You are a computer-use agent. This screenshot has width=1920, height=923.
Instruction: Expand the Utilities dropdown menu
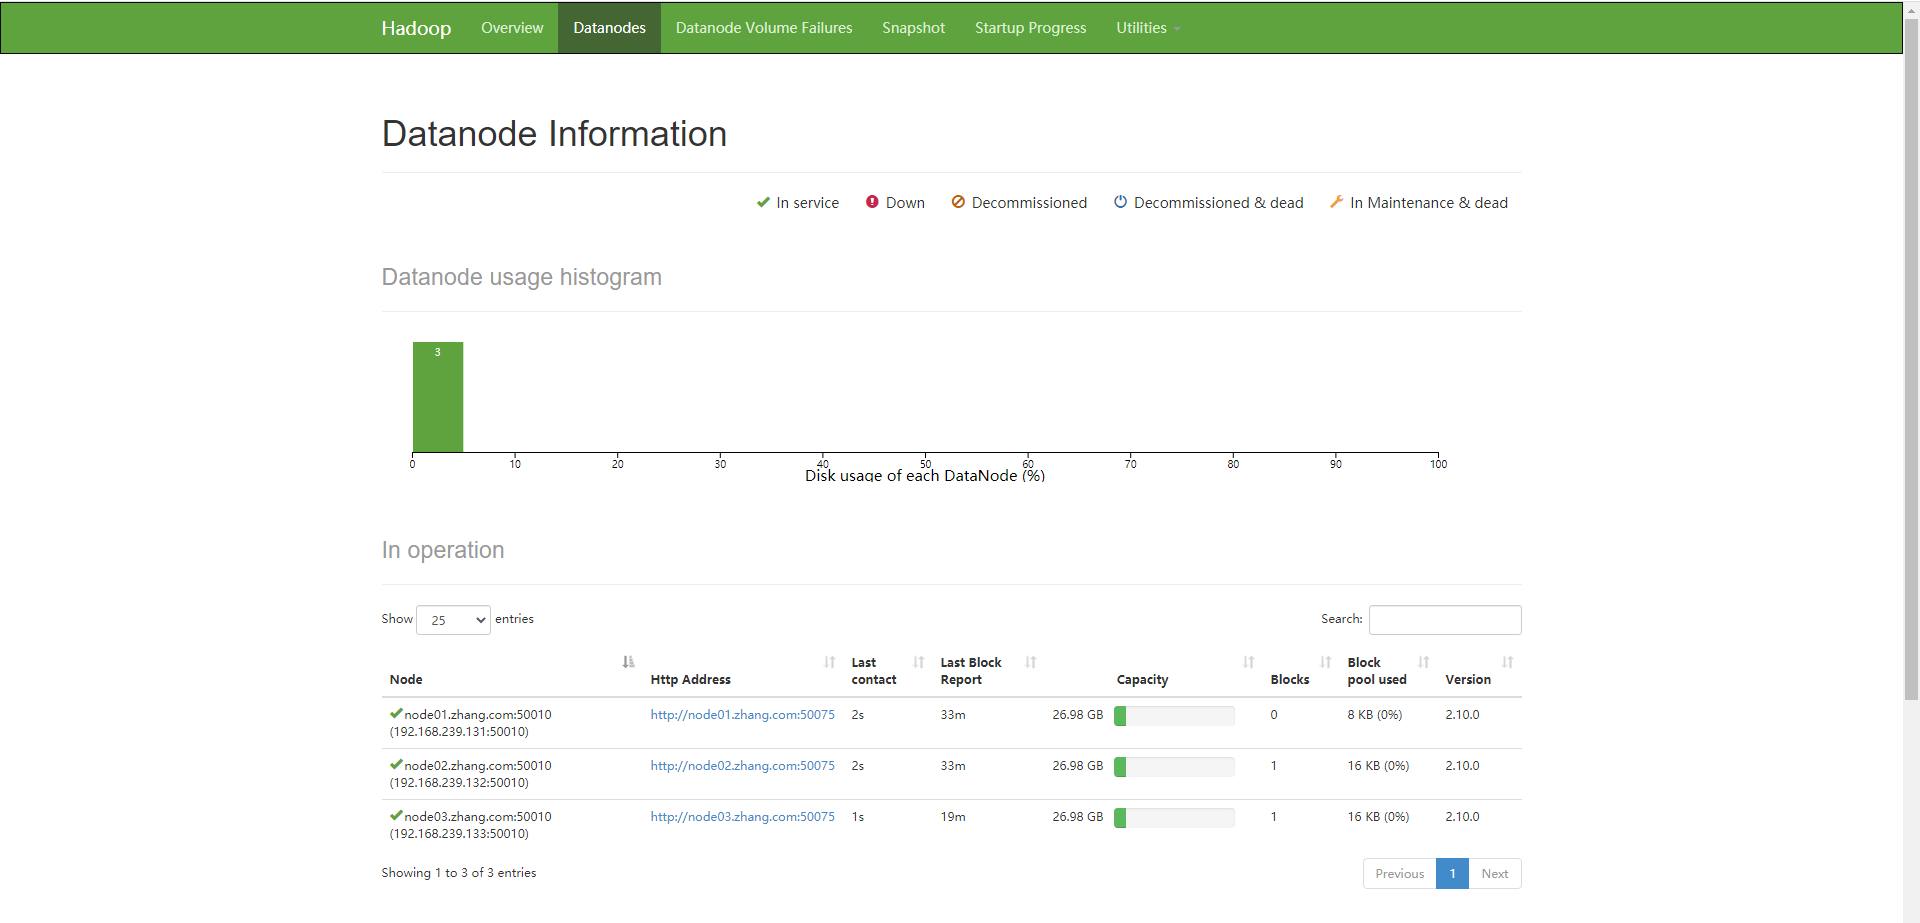coord(1148,28)
